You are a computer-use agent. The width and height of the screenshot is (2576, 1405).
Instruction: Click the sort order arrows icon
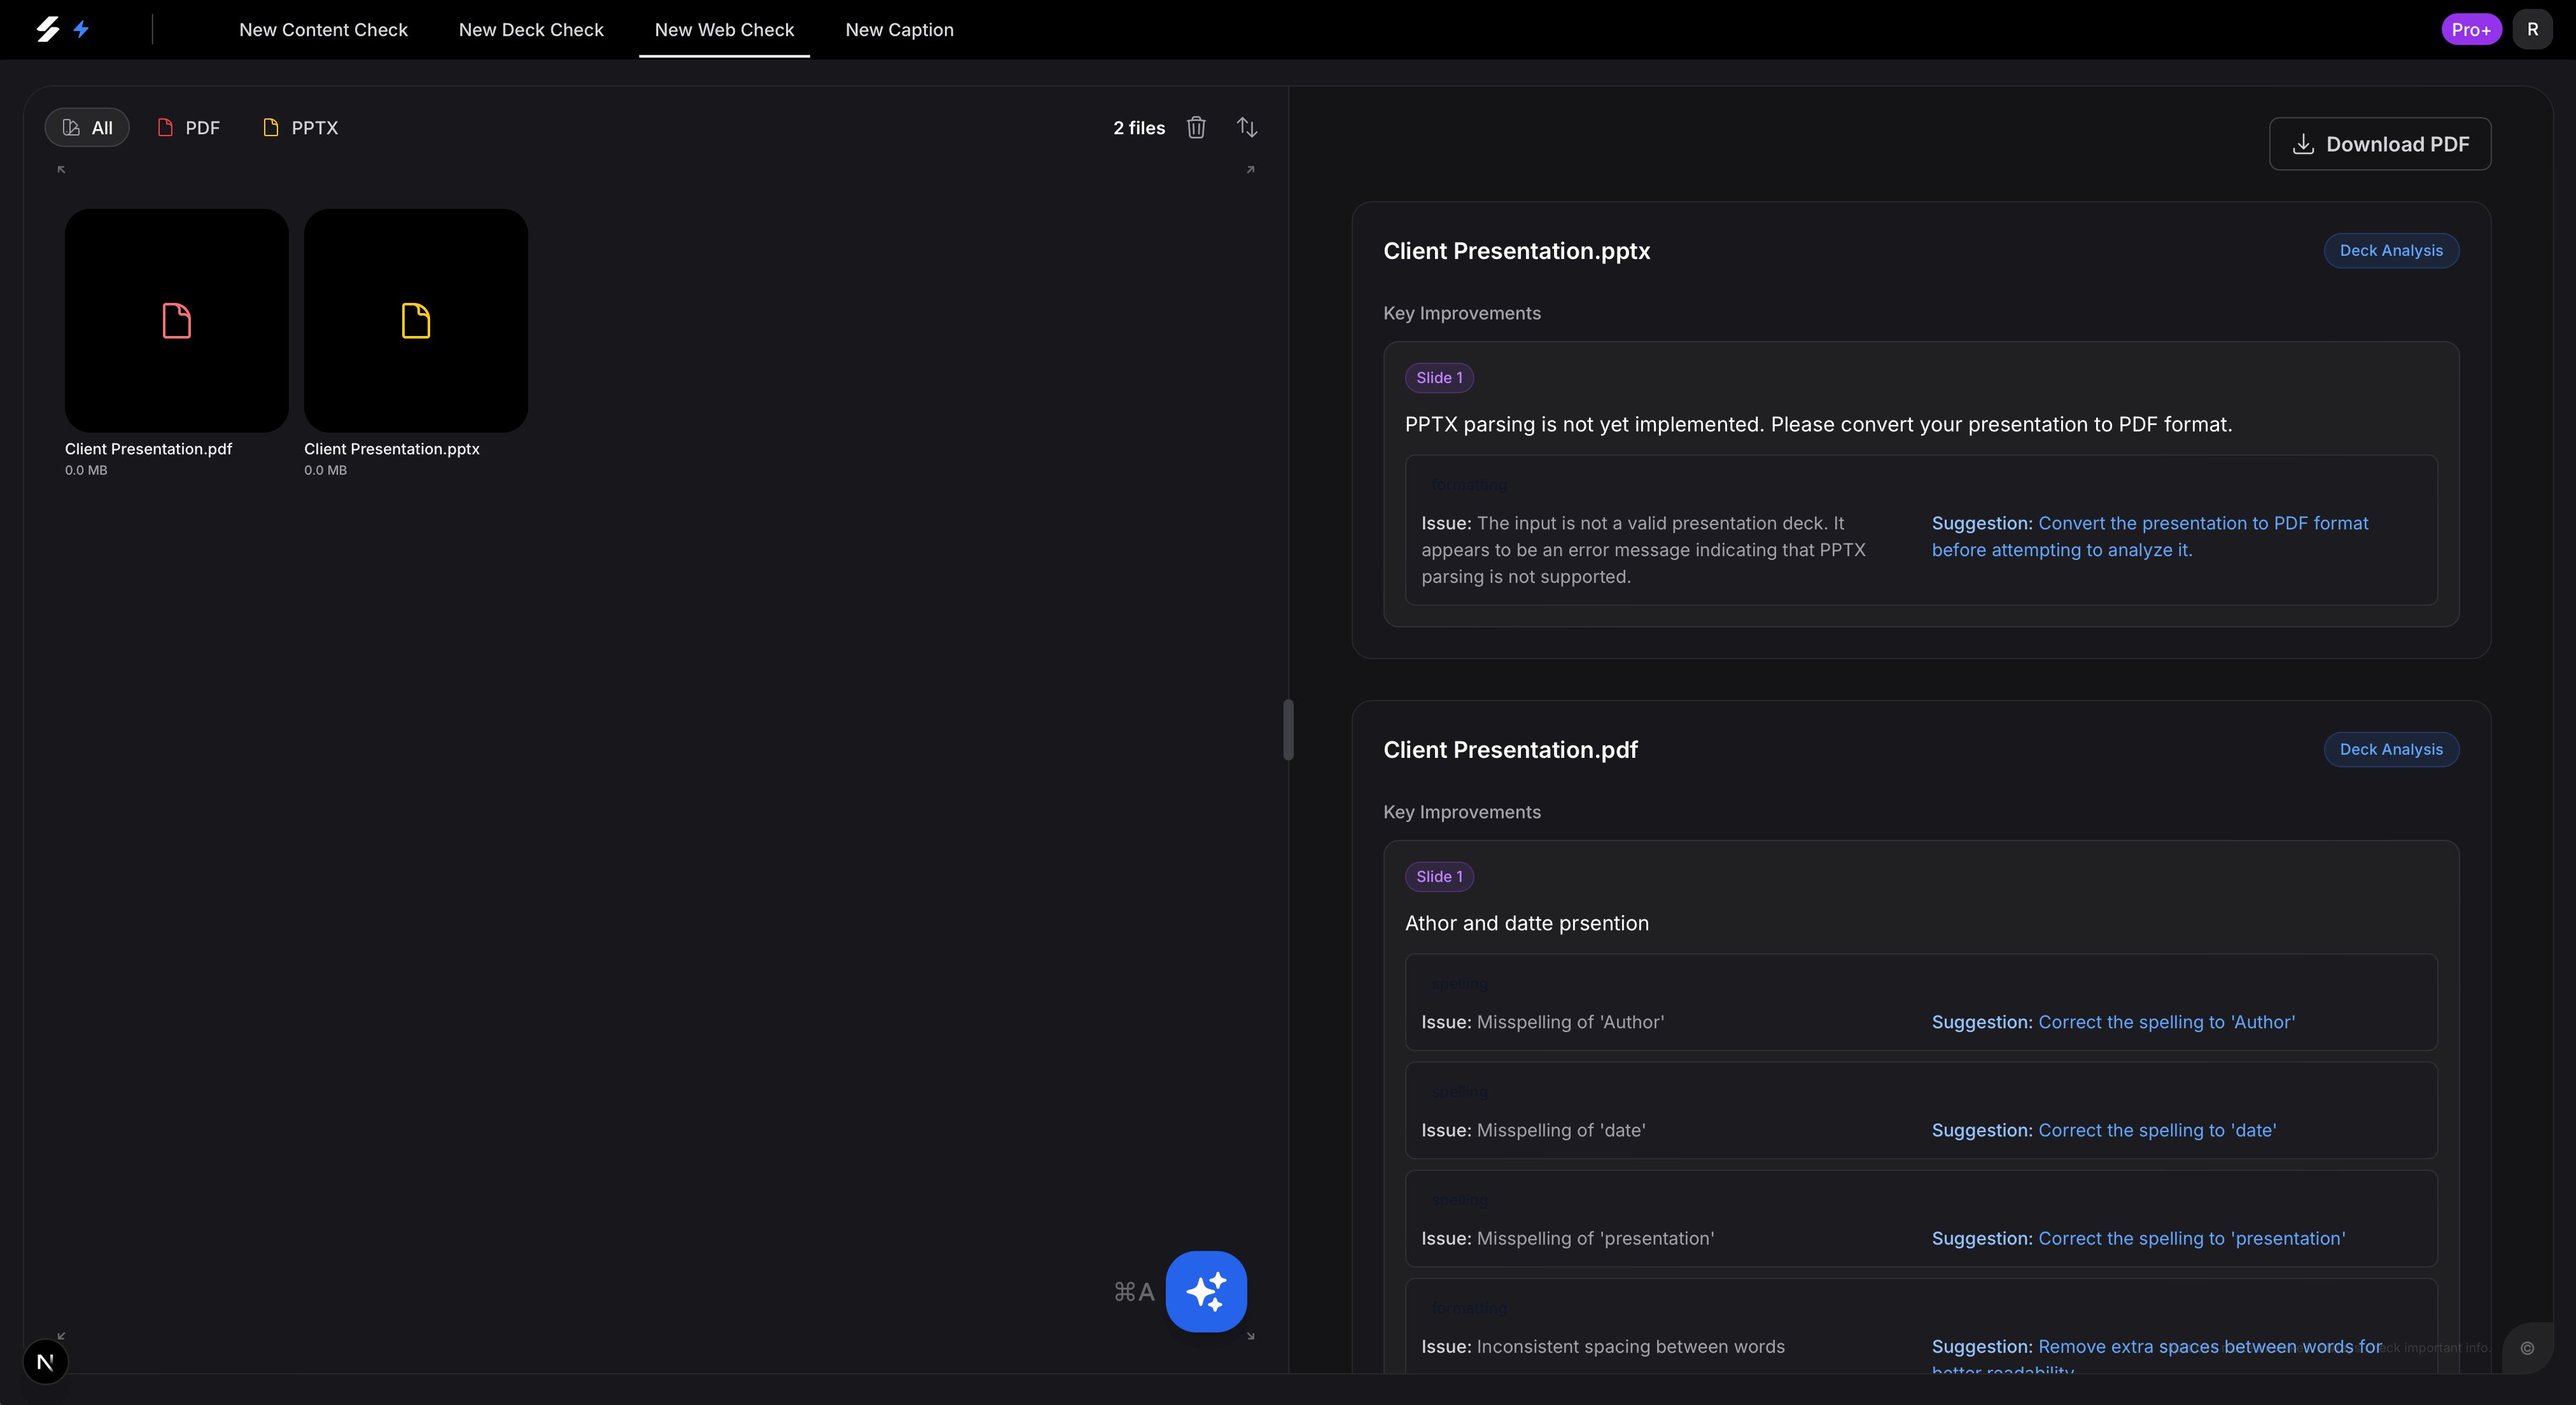pos(1246,127)
